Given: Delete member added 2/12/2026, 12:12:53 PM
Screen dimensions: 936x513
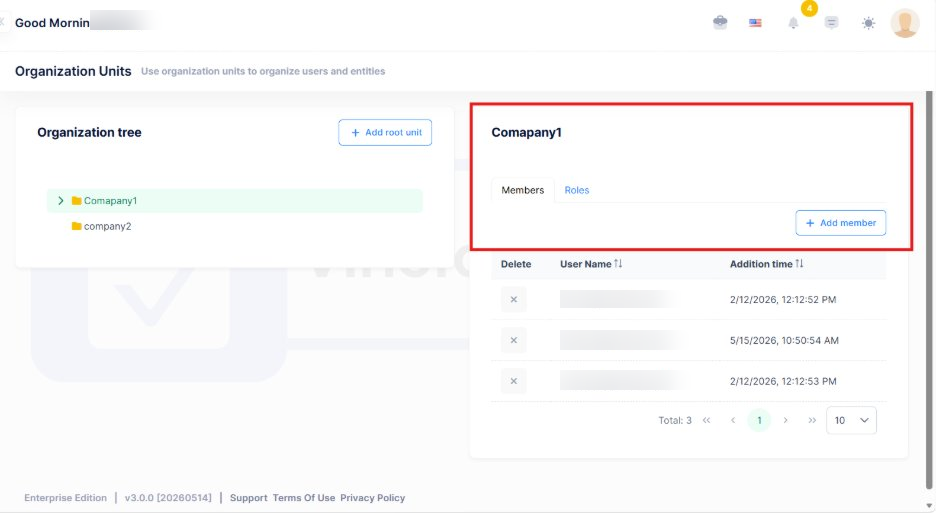Looking at the screenshot, I should [x=514, y=381].
